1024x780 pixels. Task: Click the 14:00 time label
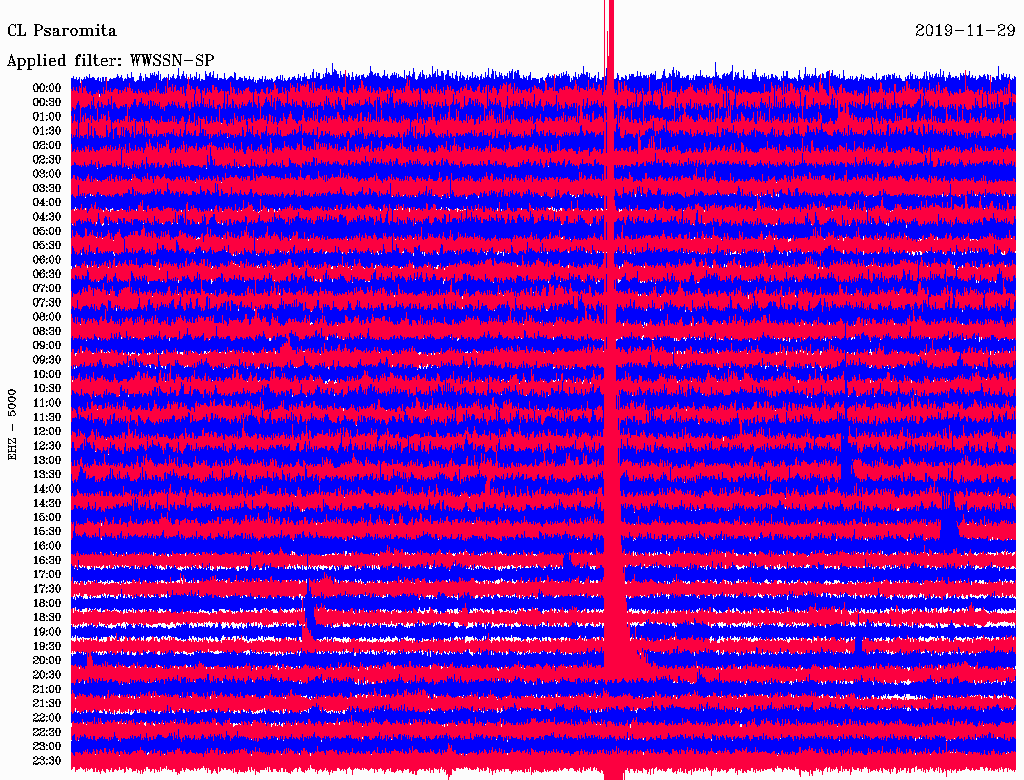[47, 489]
